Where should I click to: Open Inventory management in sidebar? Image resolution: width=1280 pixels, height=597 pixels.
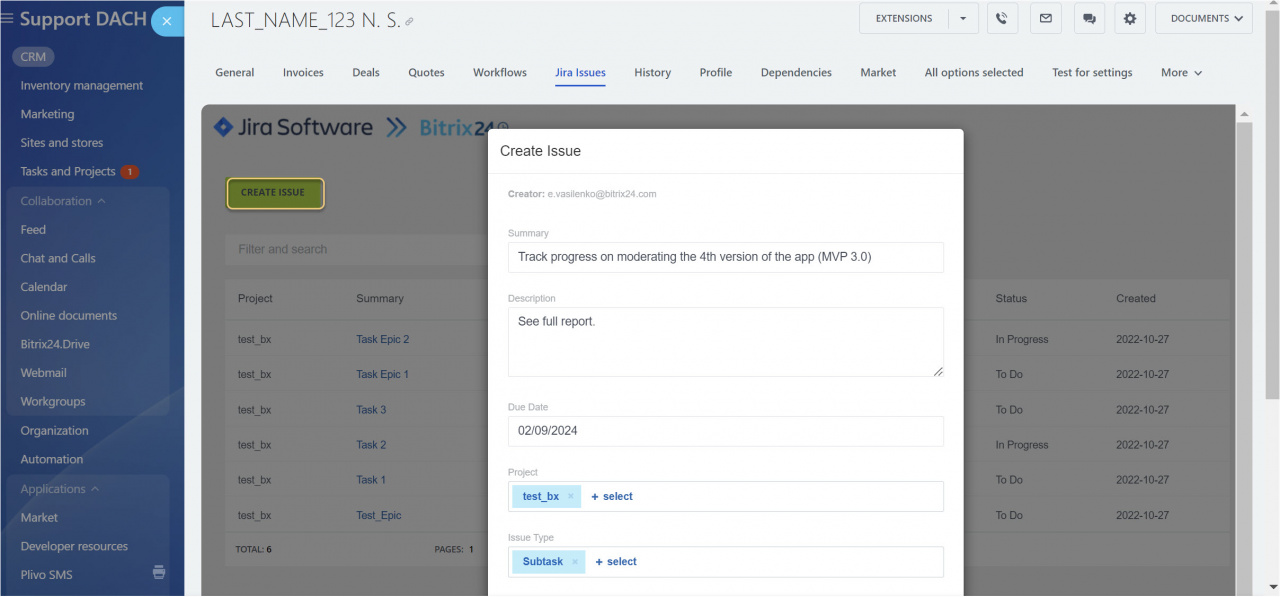pos(82,86)
